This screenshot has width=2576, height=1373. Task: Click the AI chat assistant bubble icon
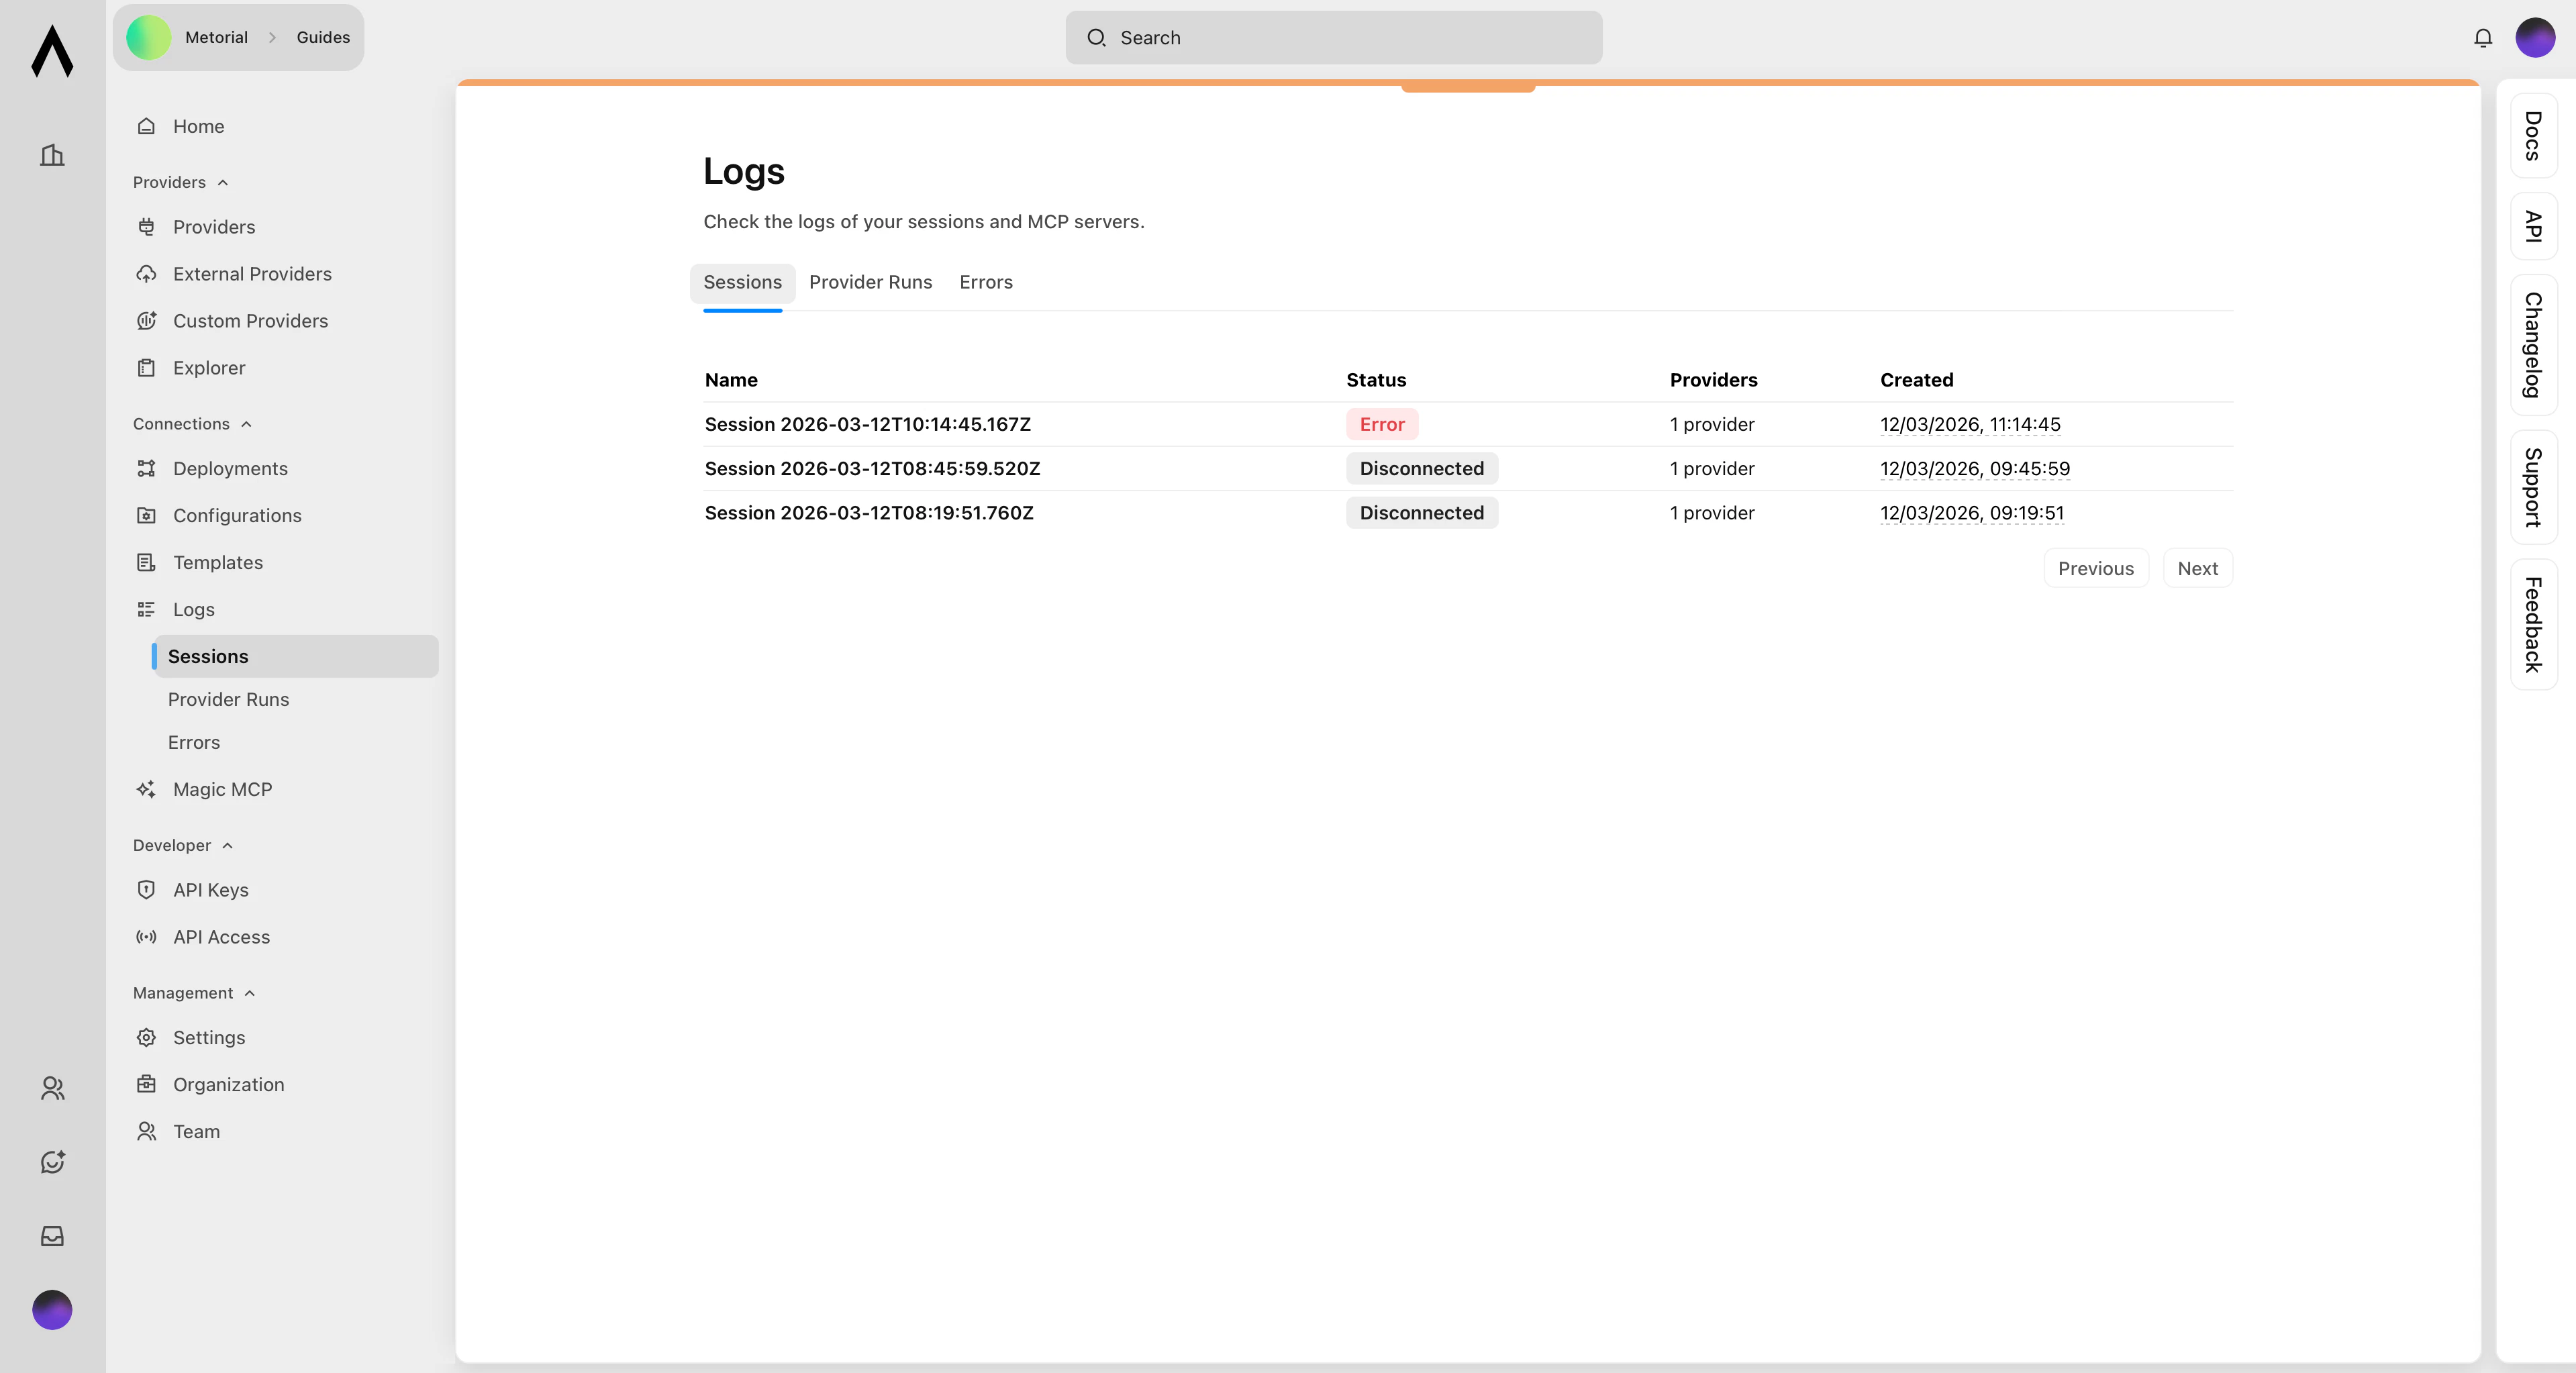(x=52, y=1163)
